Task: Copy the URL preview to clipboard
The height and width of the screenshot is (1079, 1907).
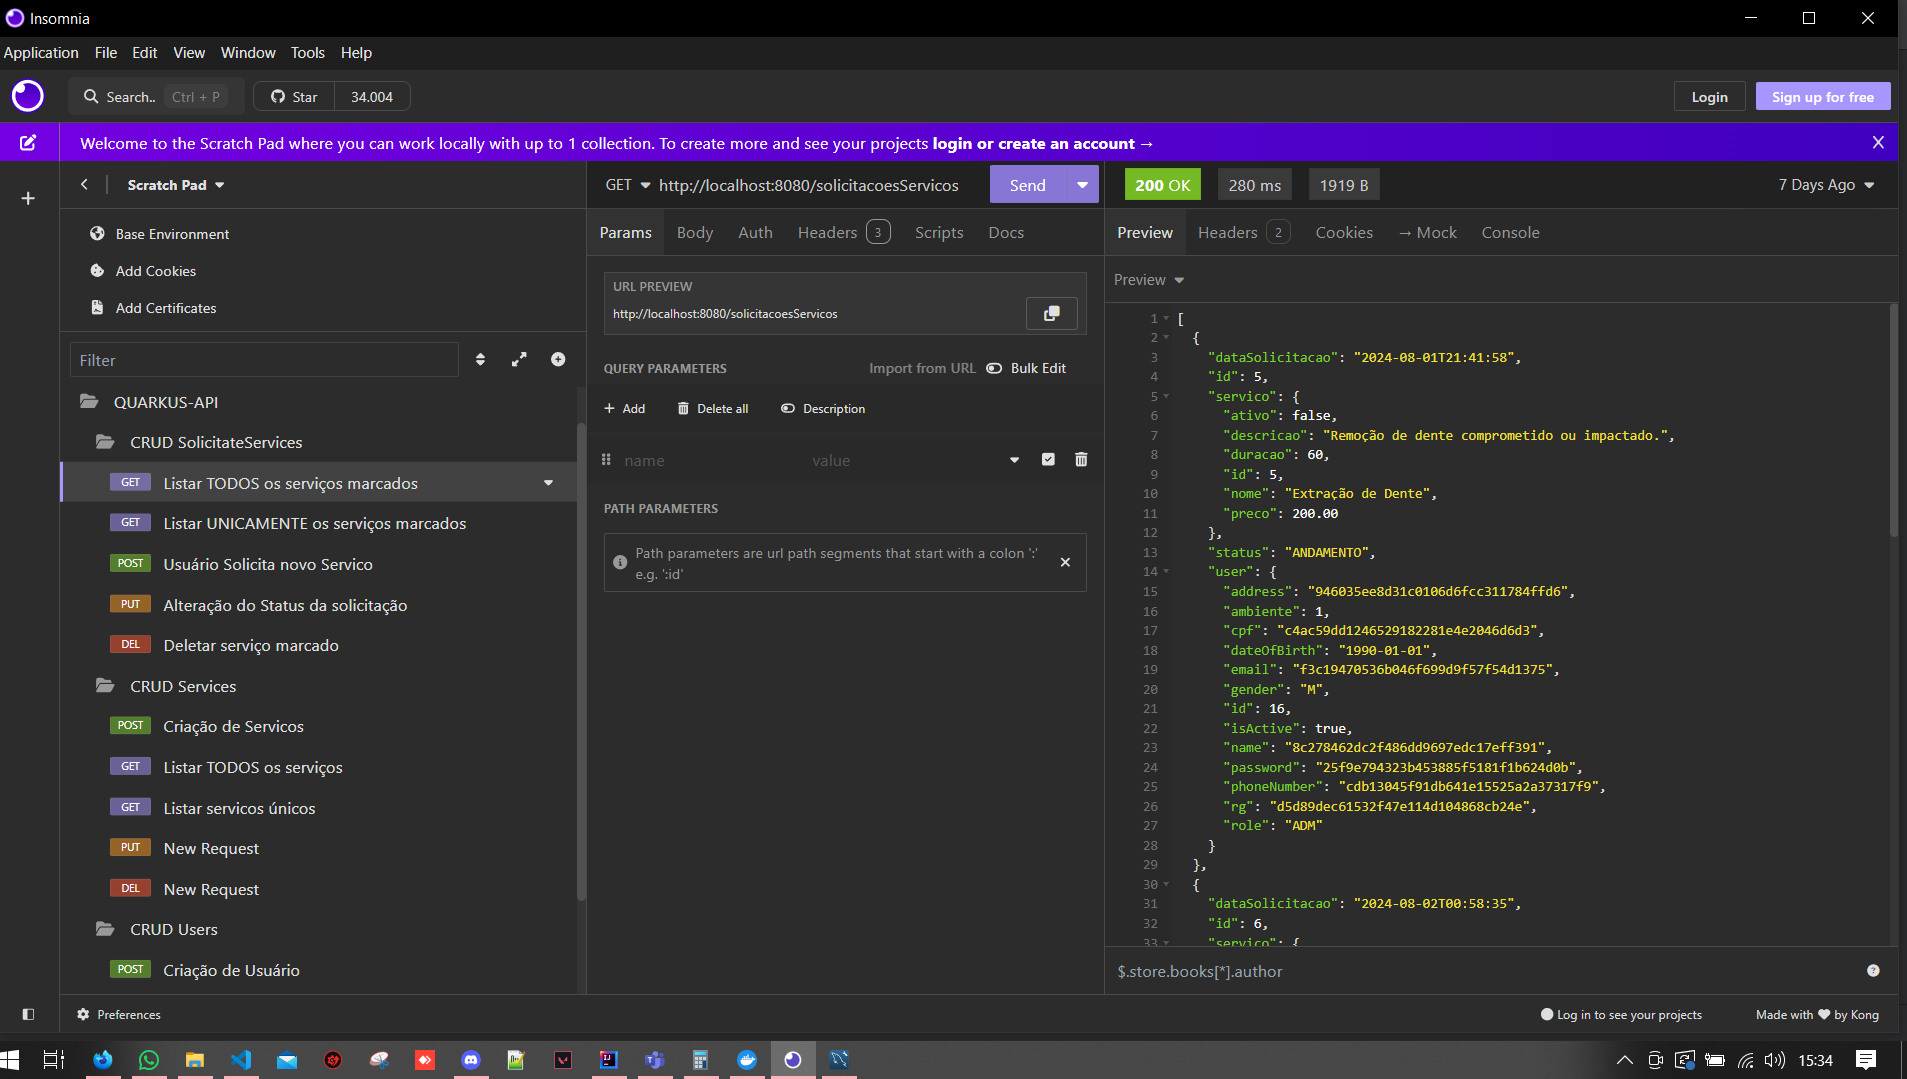Action: click(x=1052, y=314)
